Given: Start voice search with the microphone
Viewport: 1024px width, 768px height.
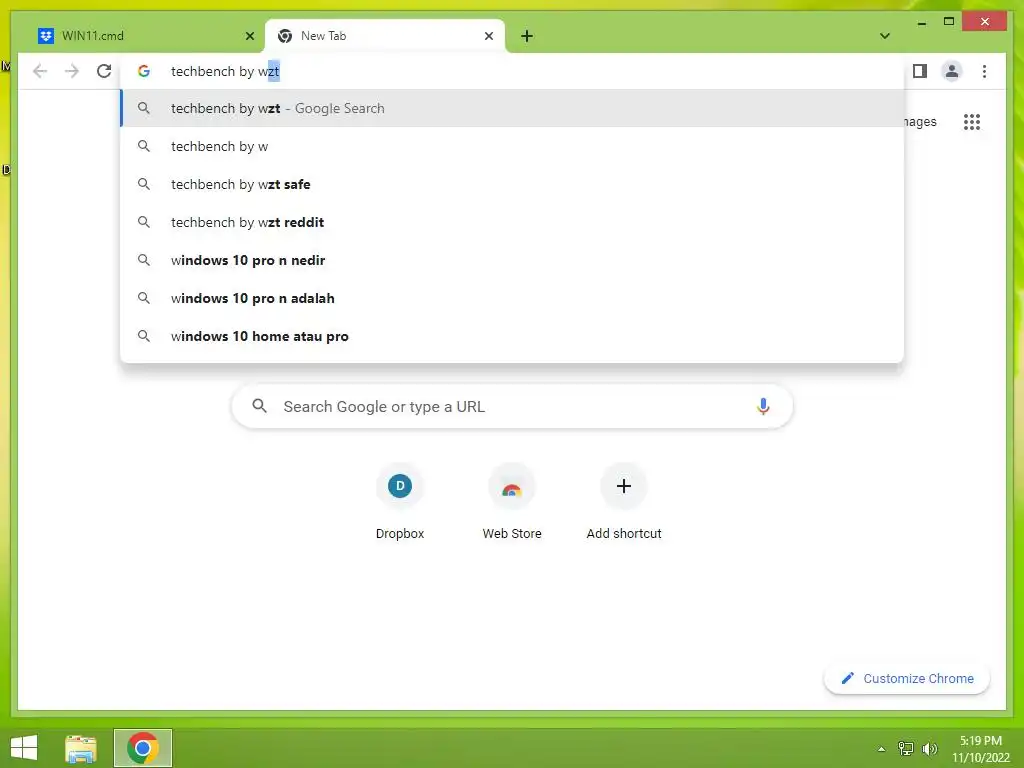Looking at the screenshot, I should tap(763, 406).
